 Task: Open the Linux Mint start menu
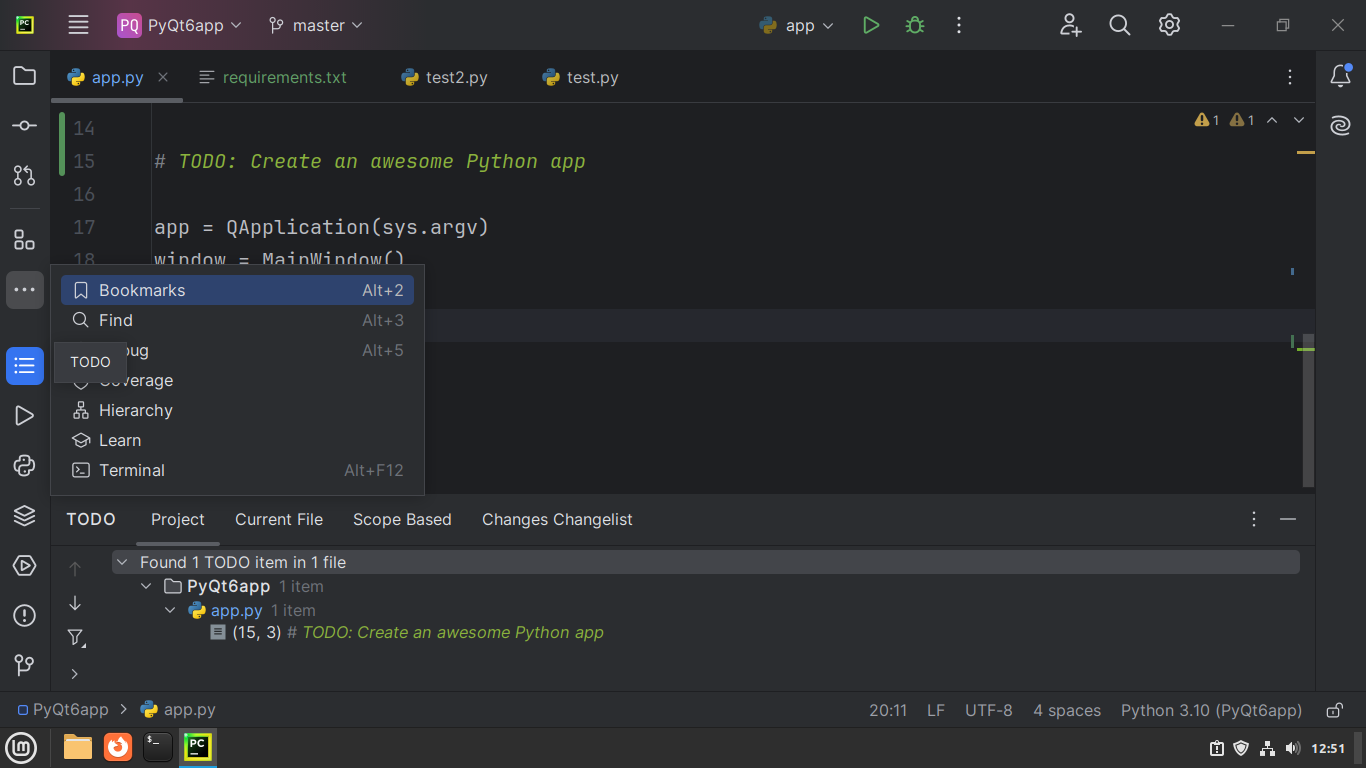21,747
